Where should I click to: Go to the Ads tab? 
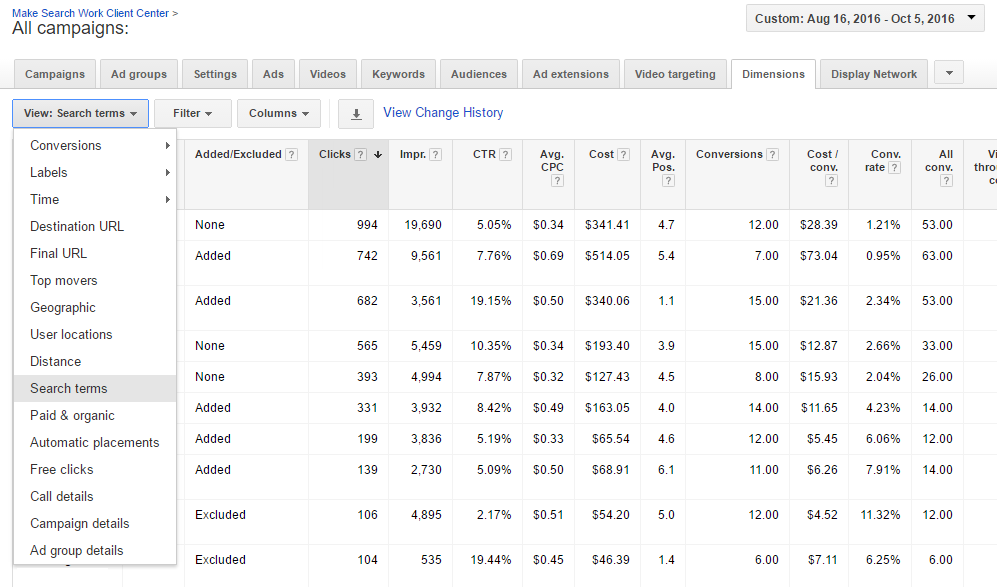click(273, 74)
